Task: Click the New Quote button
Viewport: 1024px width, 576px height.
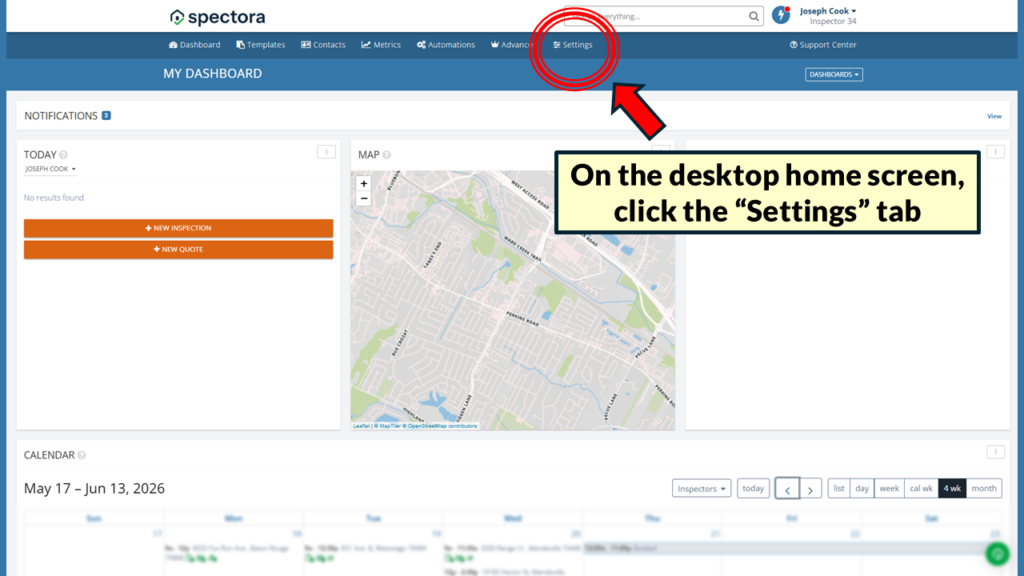Action: [178, 249]
